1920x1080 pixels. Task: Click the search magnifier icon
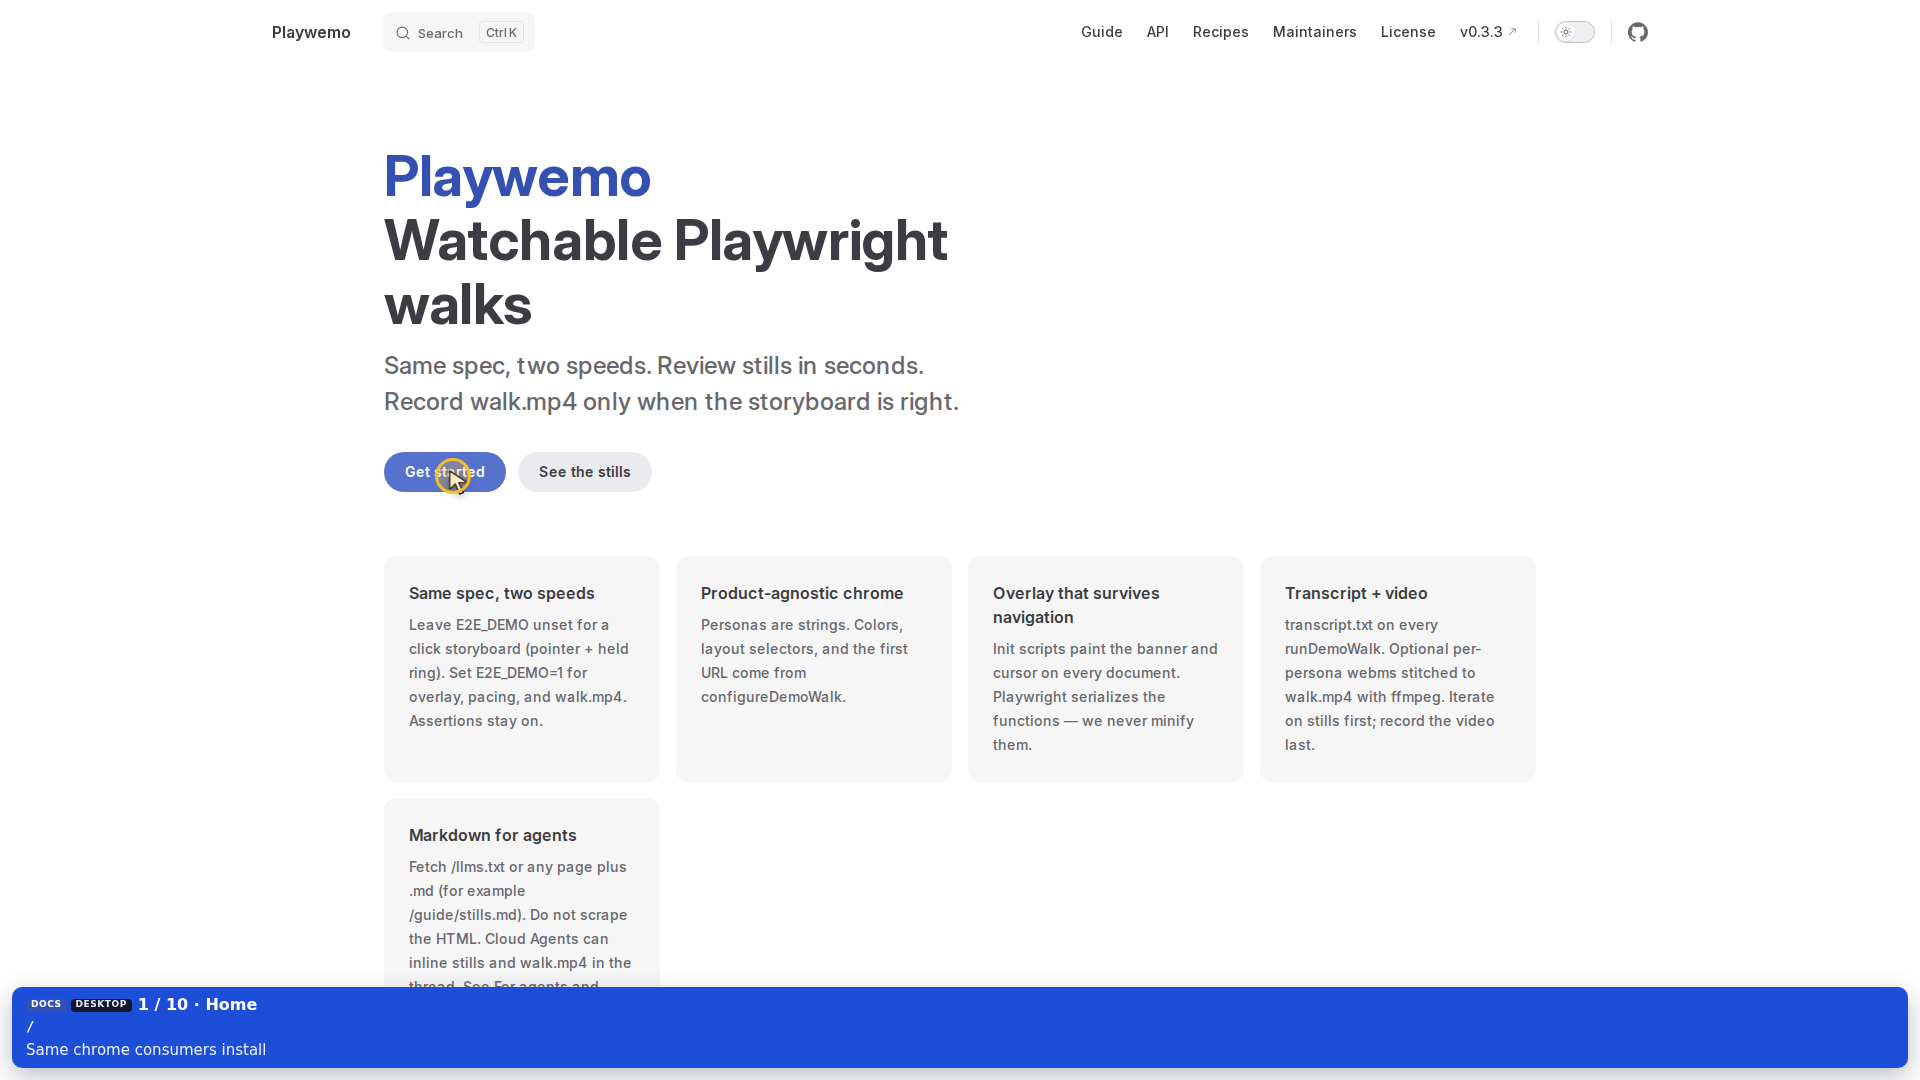tap(402, 33)
